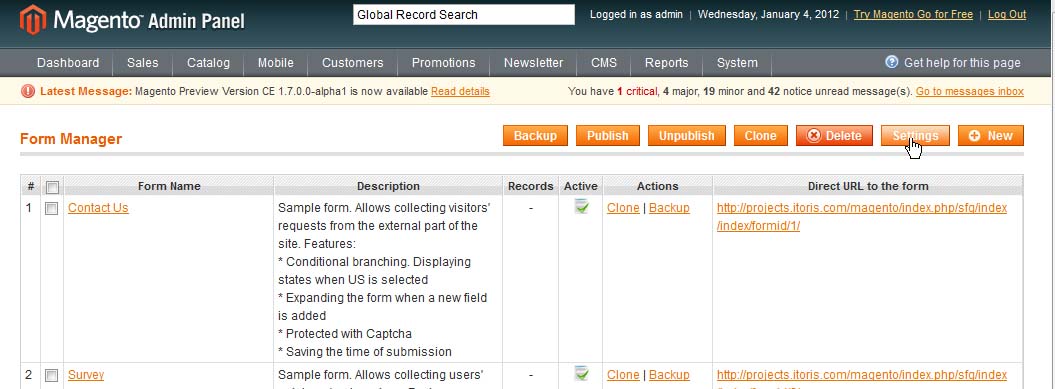Click the '1 critical' message count
Image resolution: width=1055 pixels, height=389 pixels.
click(x=637, y=91)
